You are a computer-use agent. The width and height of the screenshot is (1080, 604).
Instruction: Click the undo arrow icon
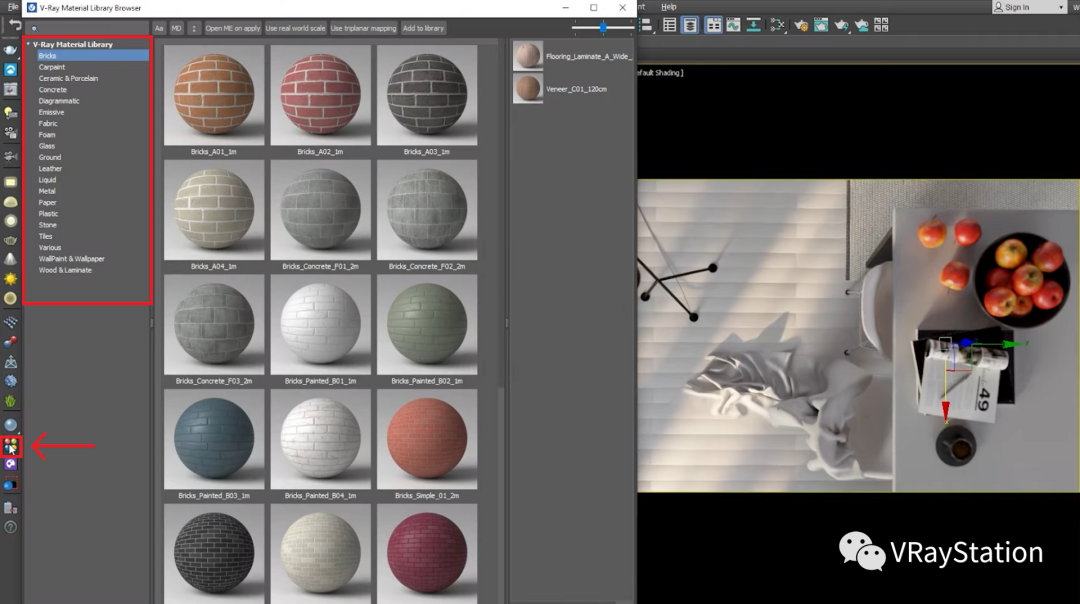tap(14, 25)
